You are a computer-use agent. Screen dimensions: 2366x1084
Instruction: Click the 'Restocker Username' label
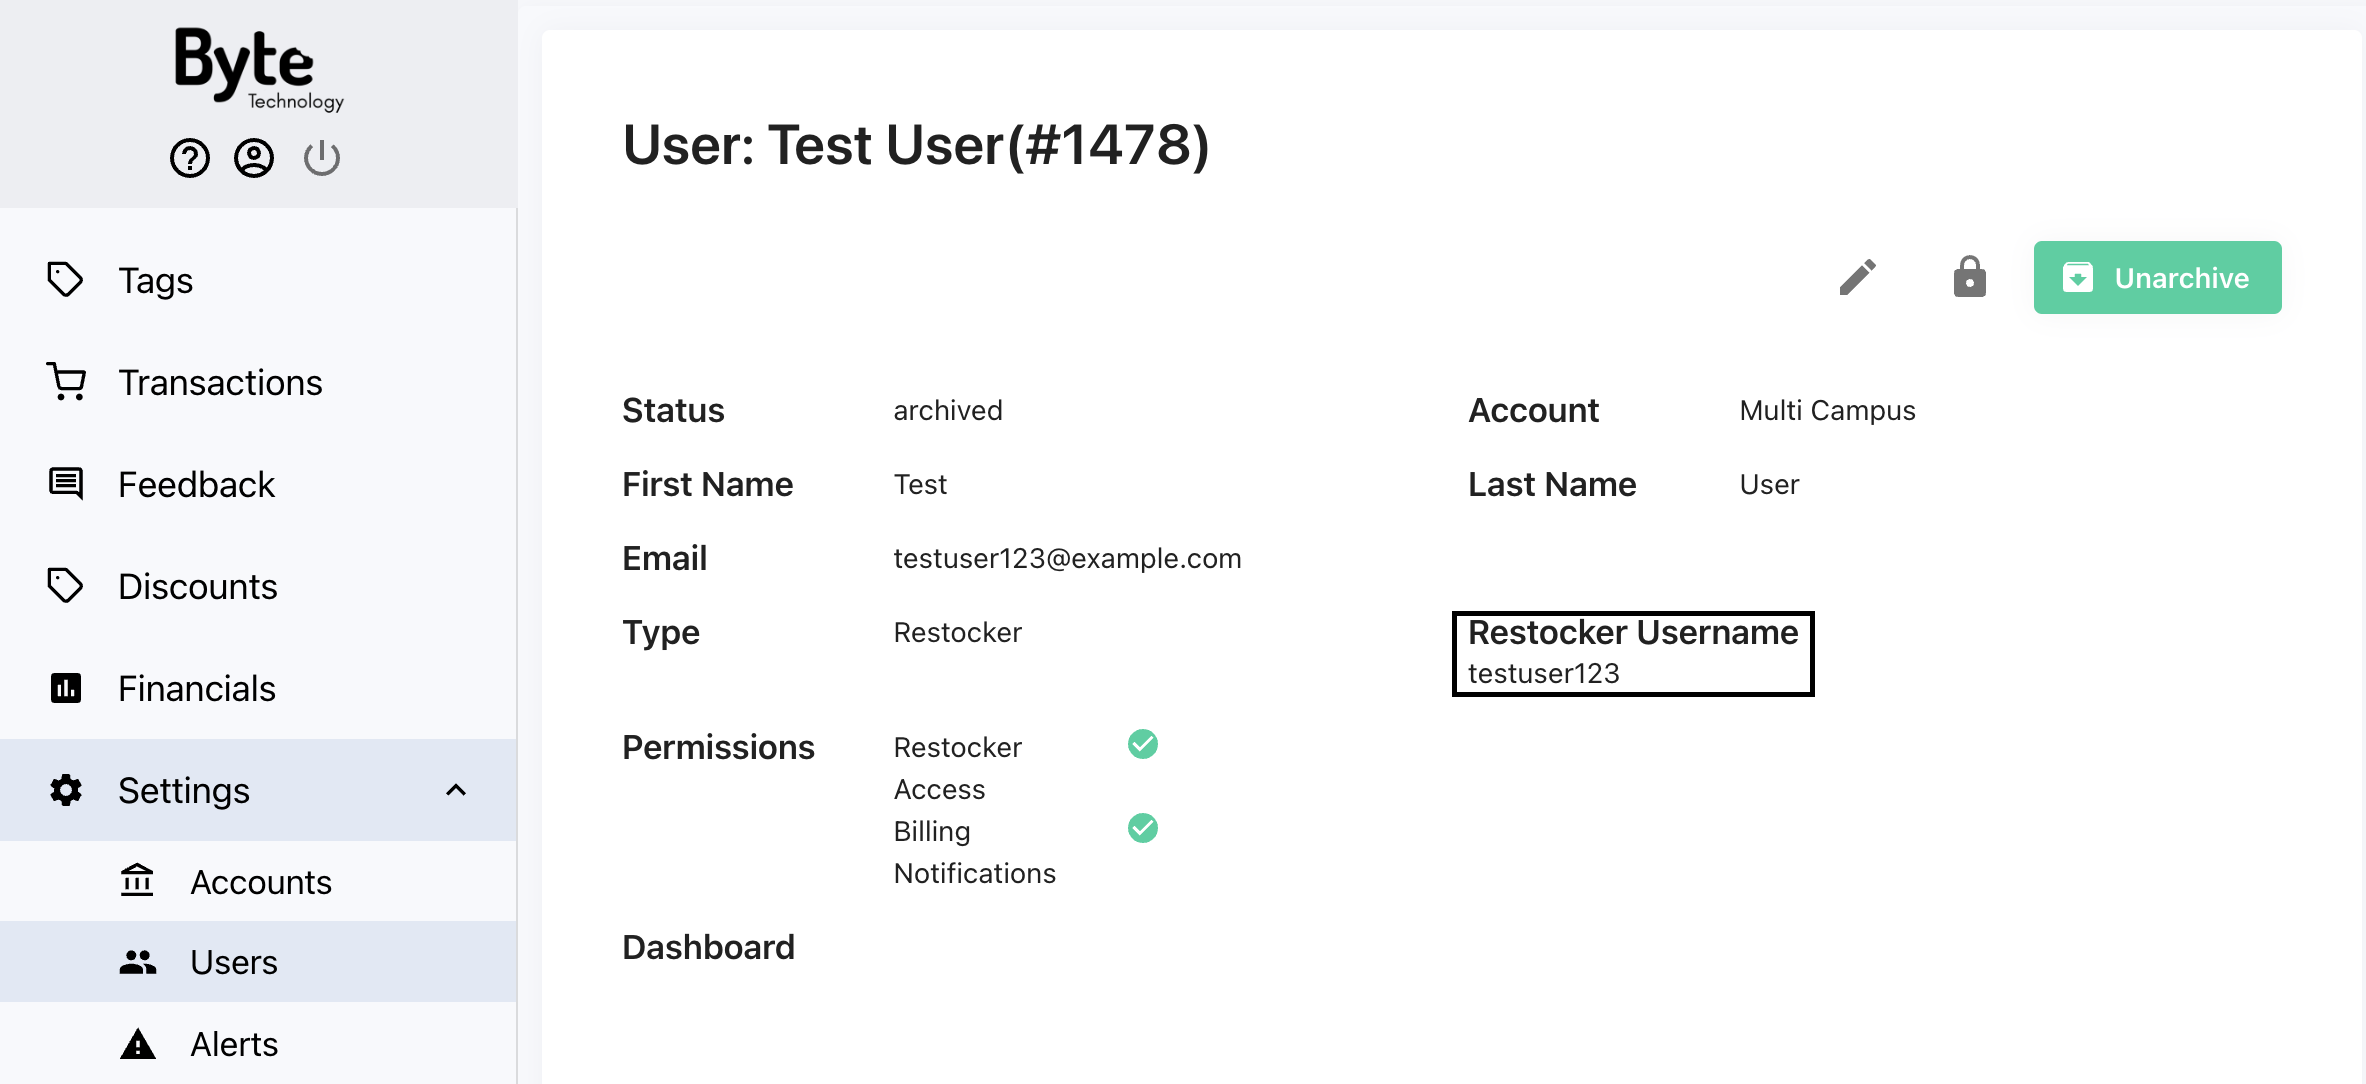click(x=1633, y=632)
